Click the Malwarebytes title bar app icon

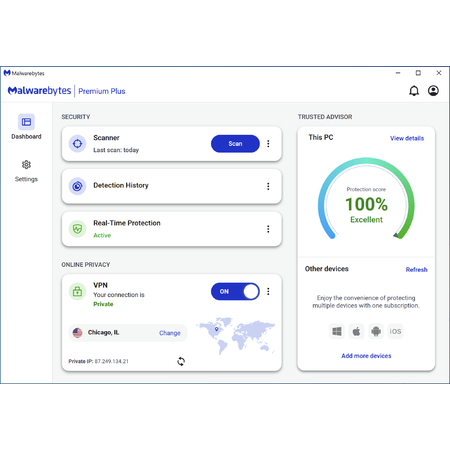[7, 73]
